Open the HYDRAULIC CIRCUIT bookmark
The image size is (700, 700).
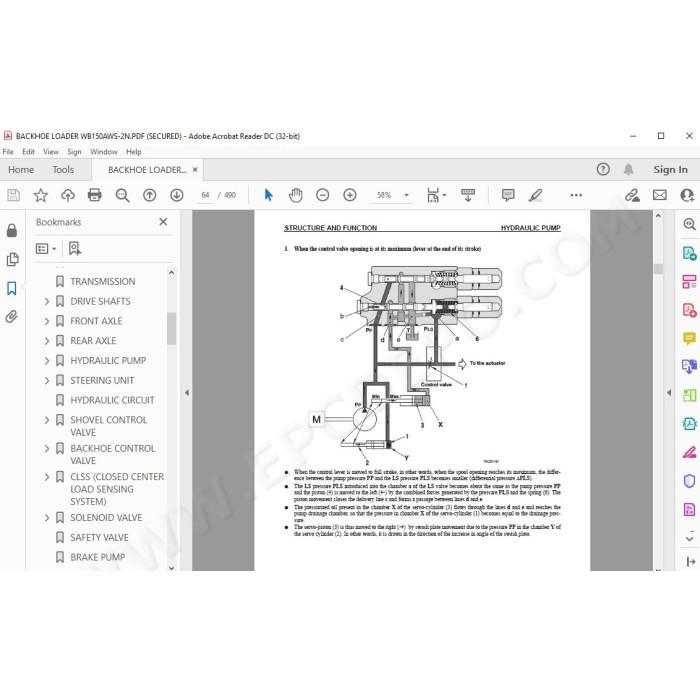(112, 400)
